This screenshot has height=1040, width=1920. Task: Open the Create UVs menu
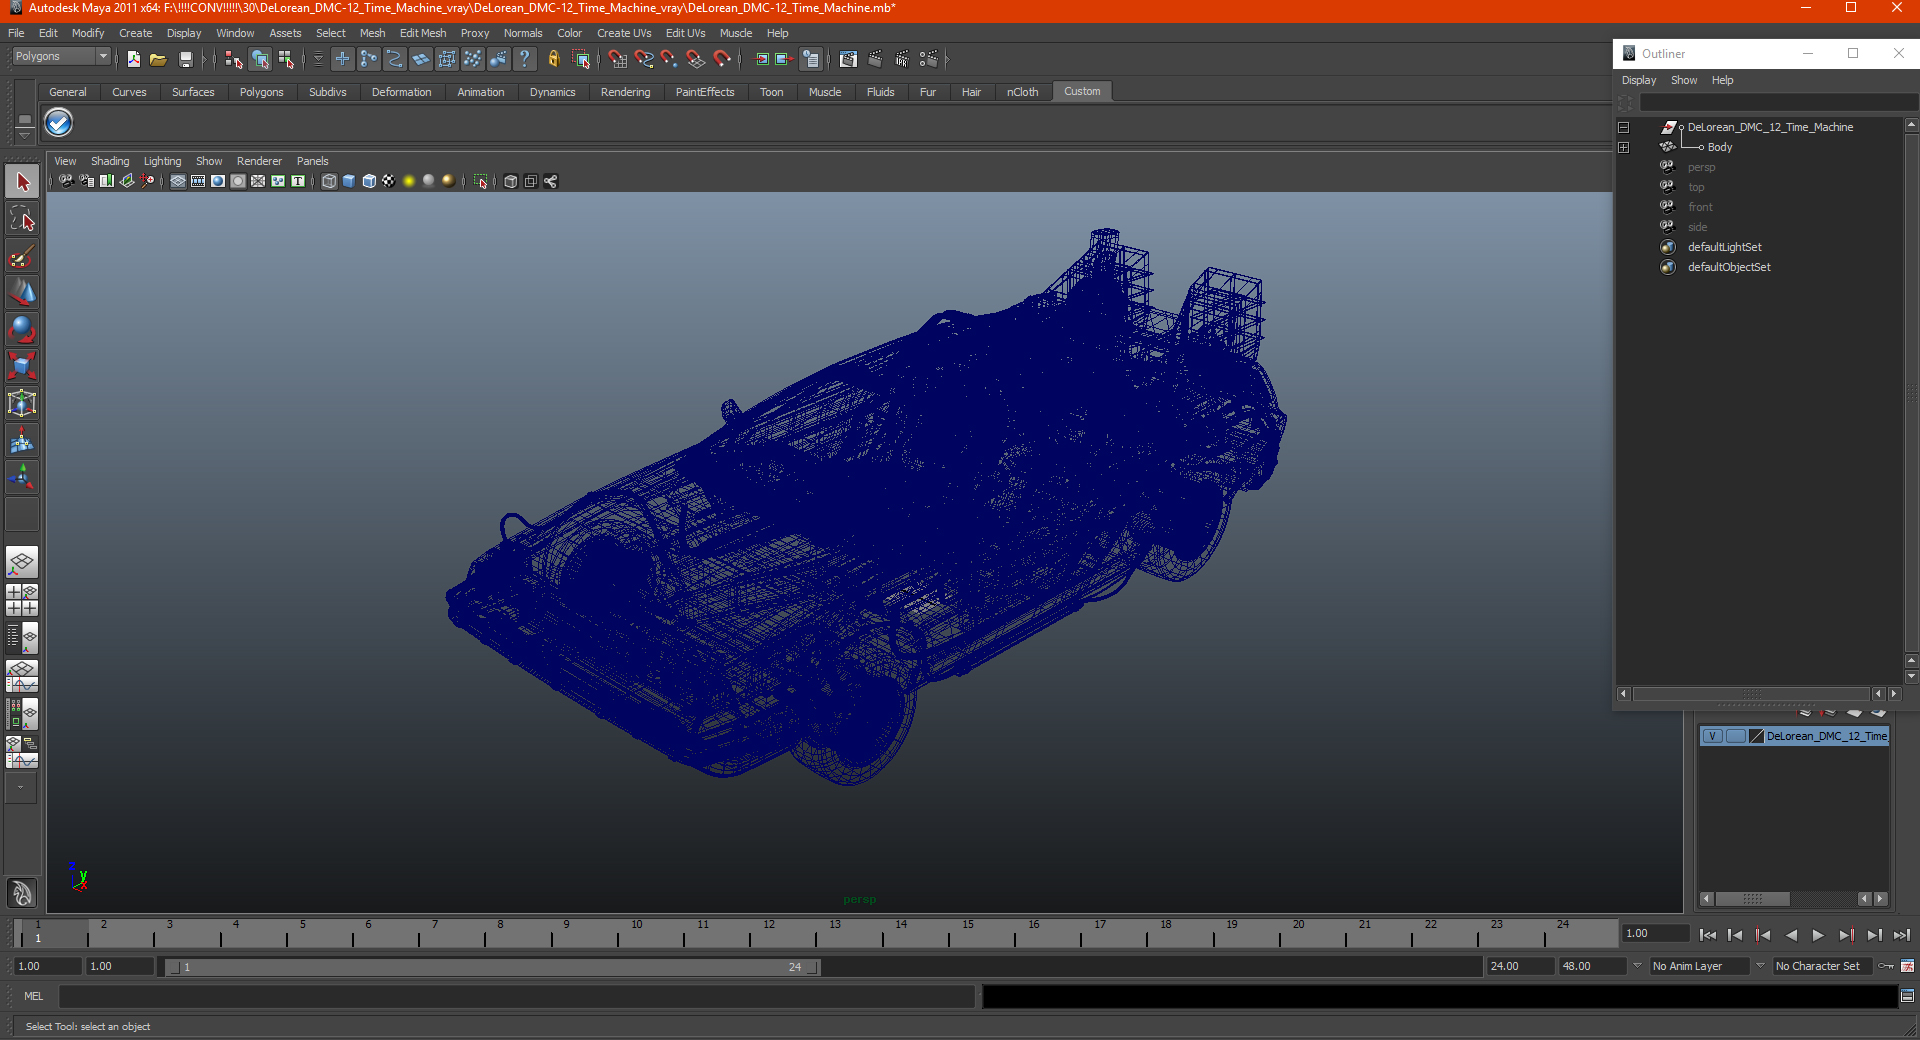(x=624, y=33)
